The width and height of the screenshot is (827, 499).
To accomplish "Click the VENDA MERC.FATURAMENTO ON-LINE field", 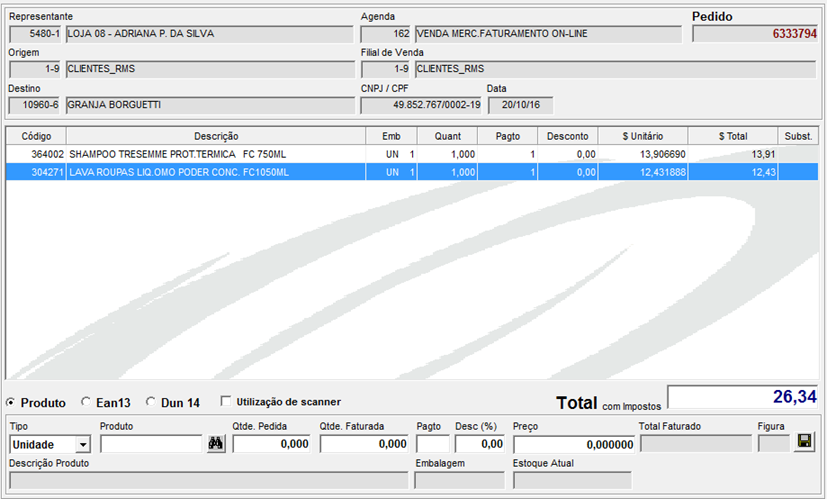I will coord(548,34).
